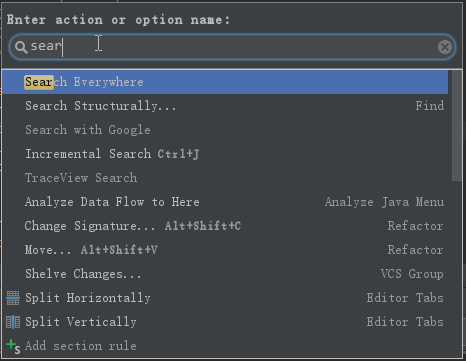Select TraceView Search entry
Image resolution: width=466 pixels, height=361 pixels.
(x=225, y=178)
